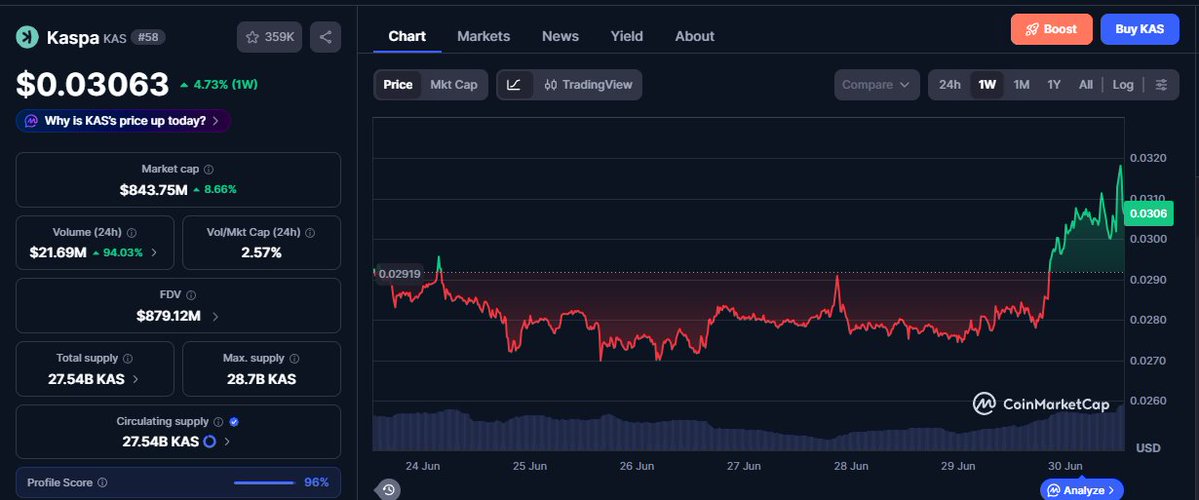
Task: Click the 2.57% Vol/Mkt Cap value
Action: pos(262,252)
